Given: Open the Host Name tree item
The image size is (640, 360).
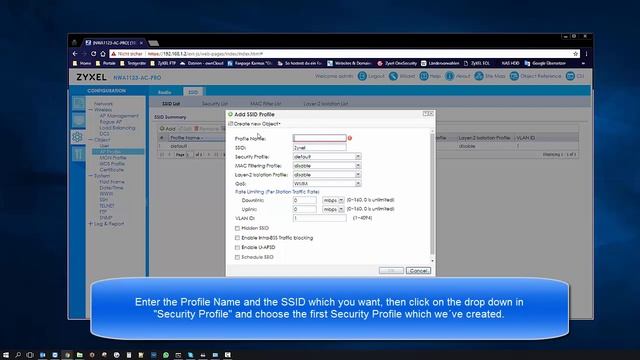Looking at the screenshot, I should pyautogui.click(x=112, y=182).
